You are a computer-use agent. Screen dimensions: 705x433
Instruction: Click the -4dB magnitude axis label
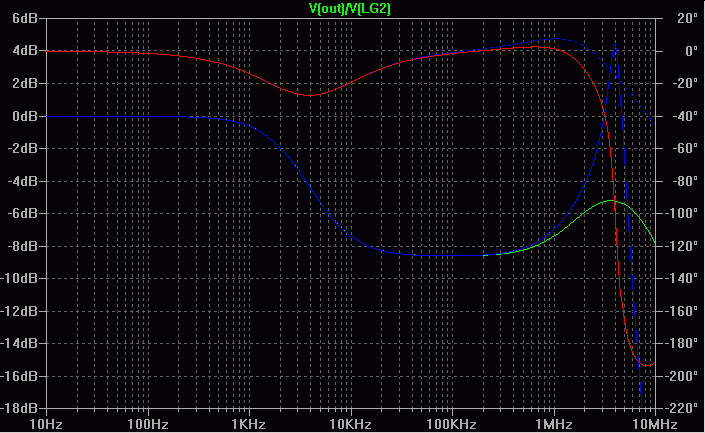[x=22, y=181]
